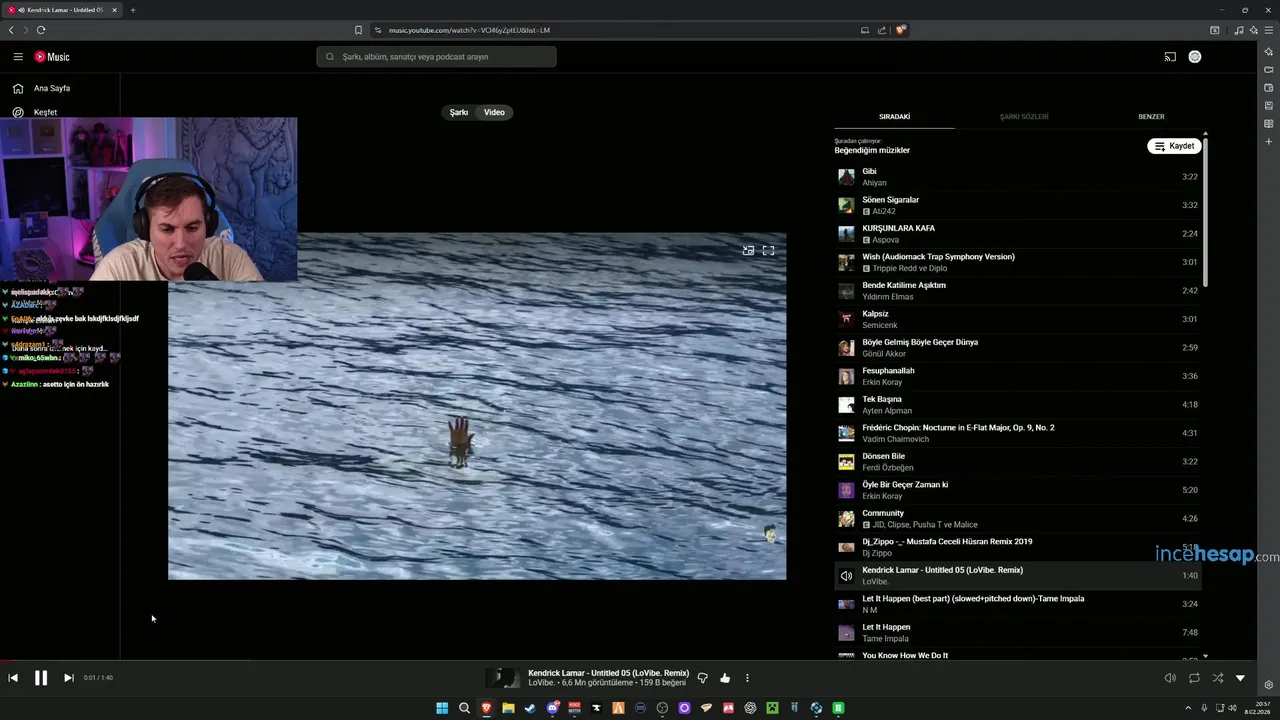Click the Beğendiğim müzikler playlist link

pyautogui.click(x=872, y=150)
